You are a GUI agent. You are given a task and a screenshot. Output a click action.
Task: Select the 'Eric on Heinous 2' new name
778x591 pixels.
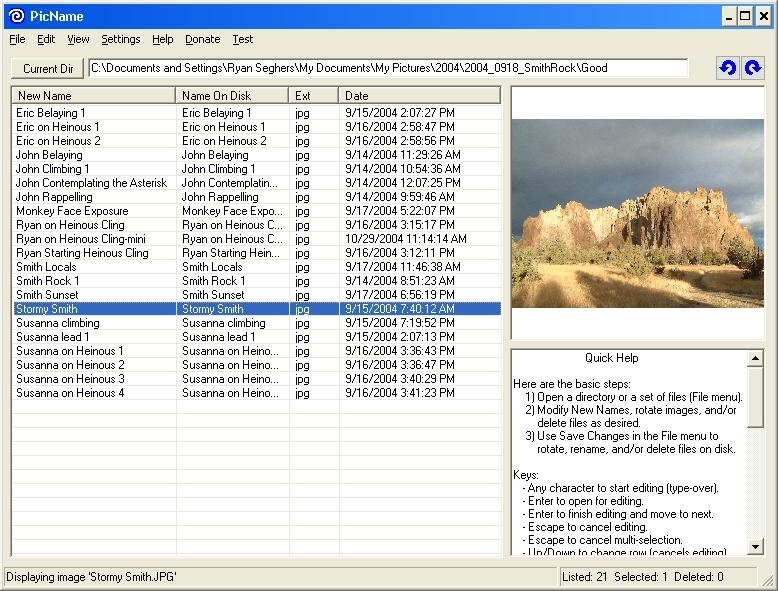(58, 140)
